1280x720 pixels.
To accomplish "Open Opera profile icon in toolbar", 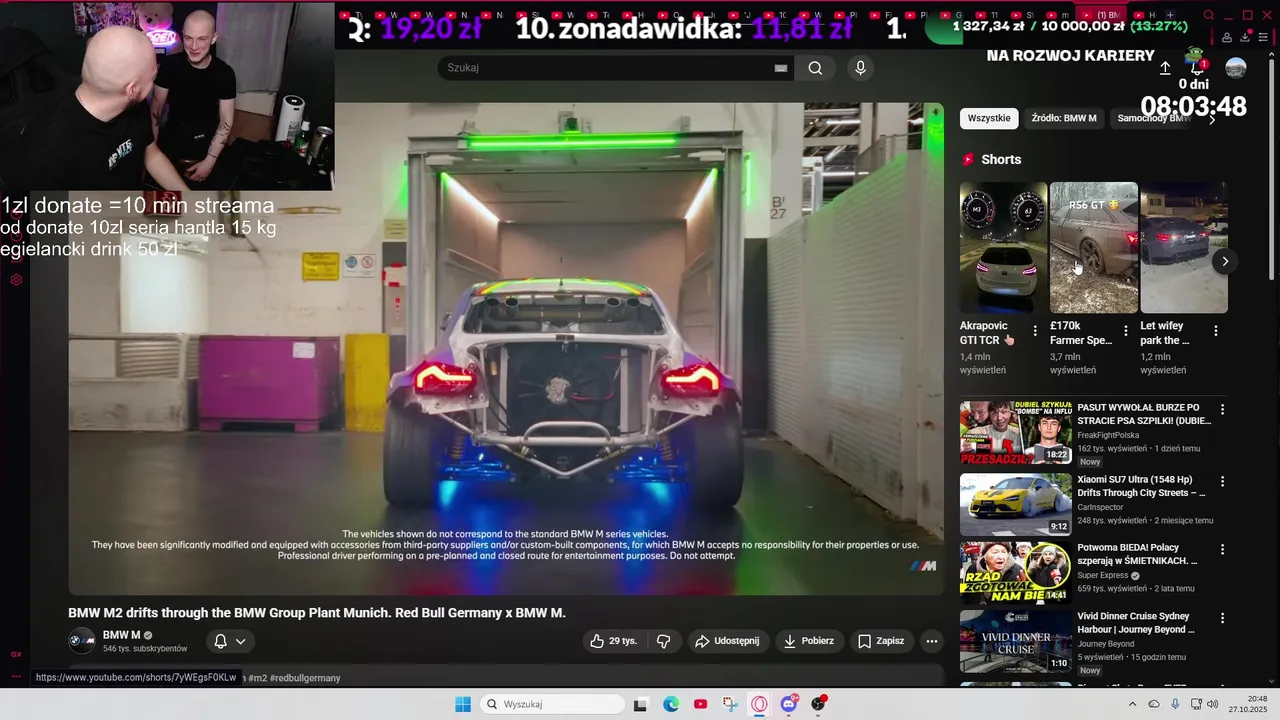I will (x=1228, y=37).
